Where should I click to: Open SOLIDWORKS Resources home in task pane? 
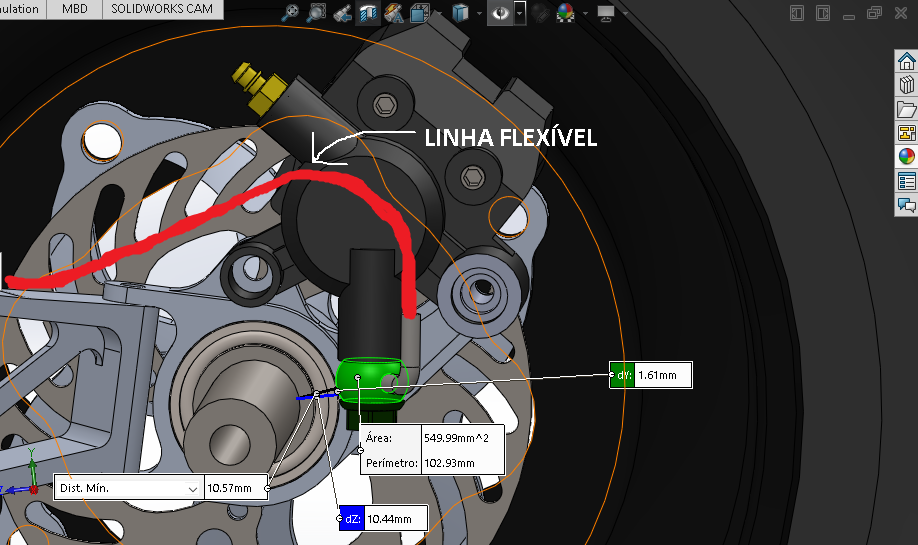click(x=906, y=60)
